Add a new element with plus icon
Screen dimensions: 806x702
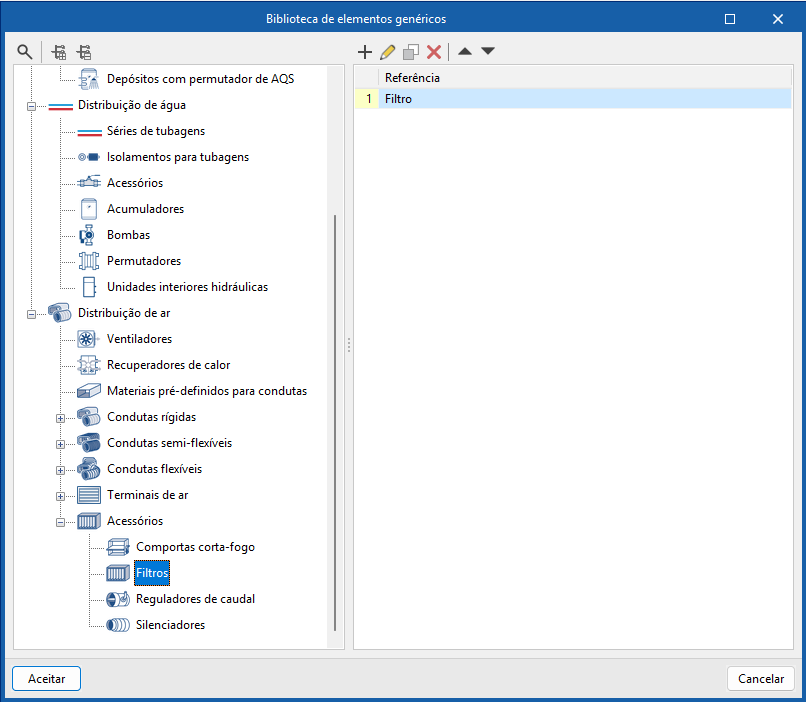click(x=365, y=51)
